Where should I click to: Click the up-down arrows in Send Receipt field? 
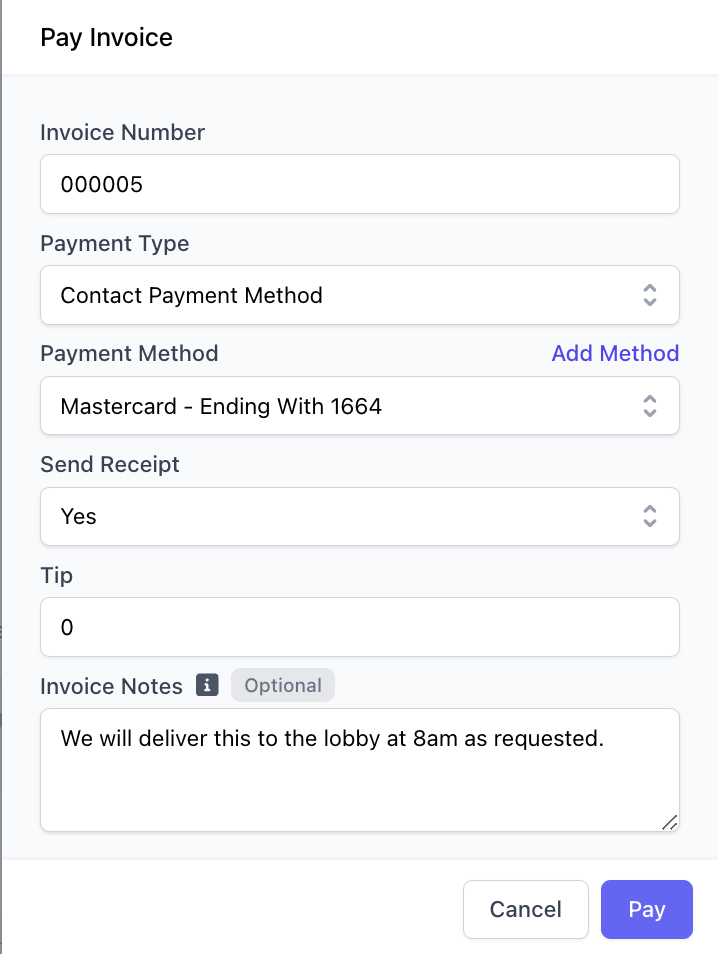[x=650, y=517]
